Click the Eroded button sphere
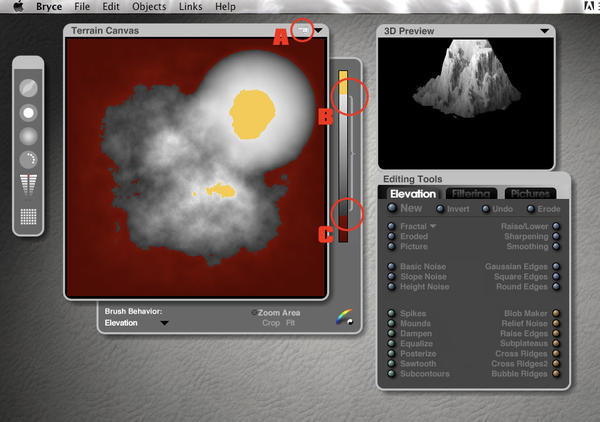The image size is (600, 422). click(391, 236)
